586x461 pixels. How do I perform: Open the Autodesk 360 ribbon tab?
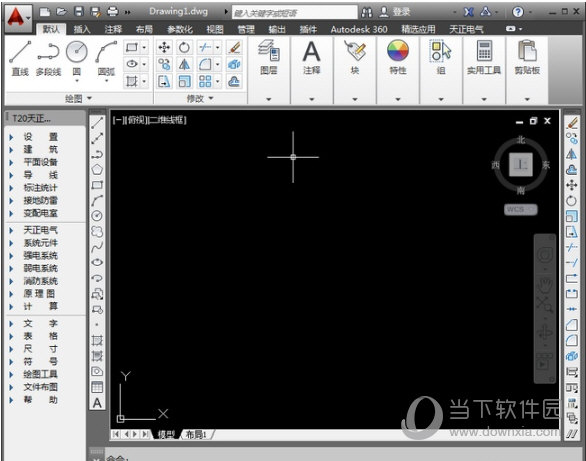pyautogui.click(x=359, y=29)
